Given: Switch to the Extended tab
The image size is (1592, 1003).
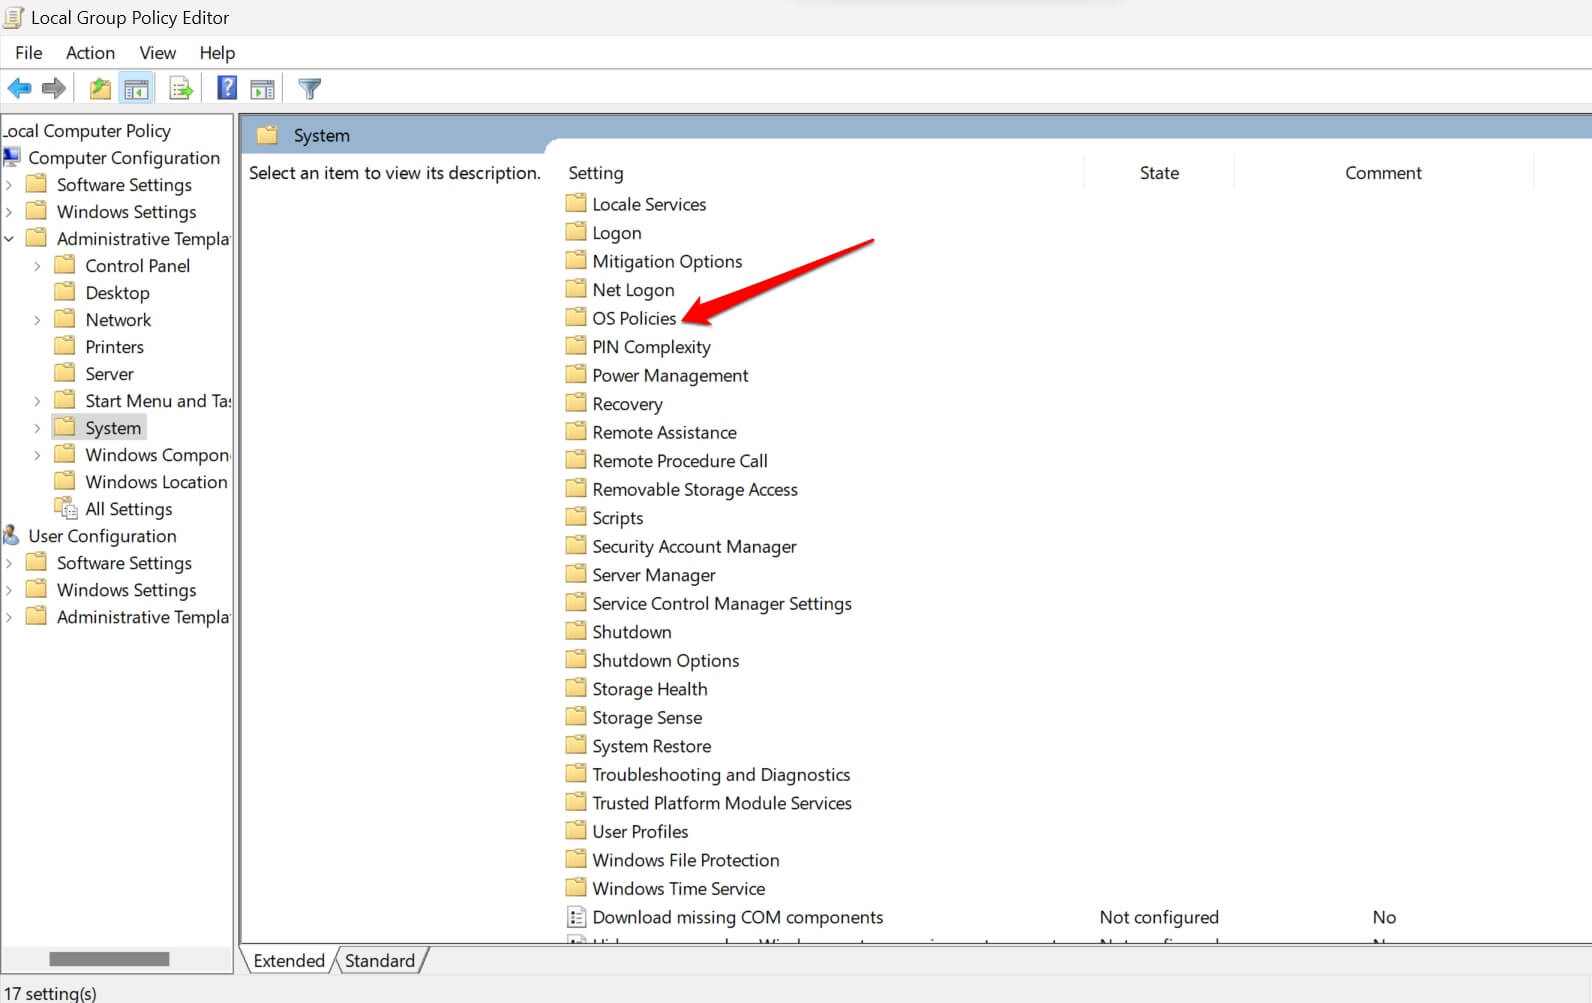Looking at the screenshot, I should (288, 960).
